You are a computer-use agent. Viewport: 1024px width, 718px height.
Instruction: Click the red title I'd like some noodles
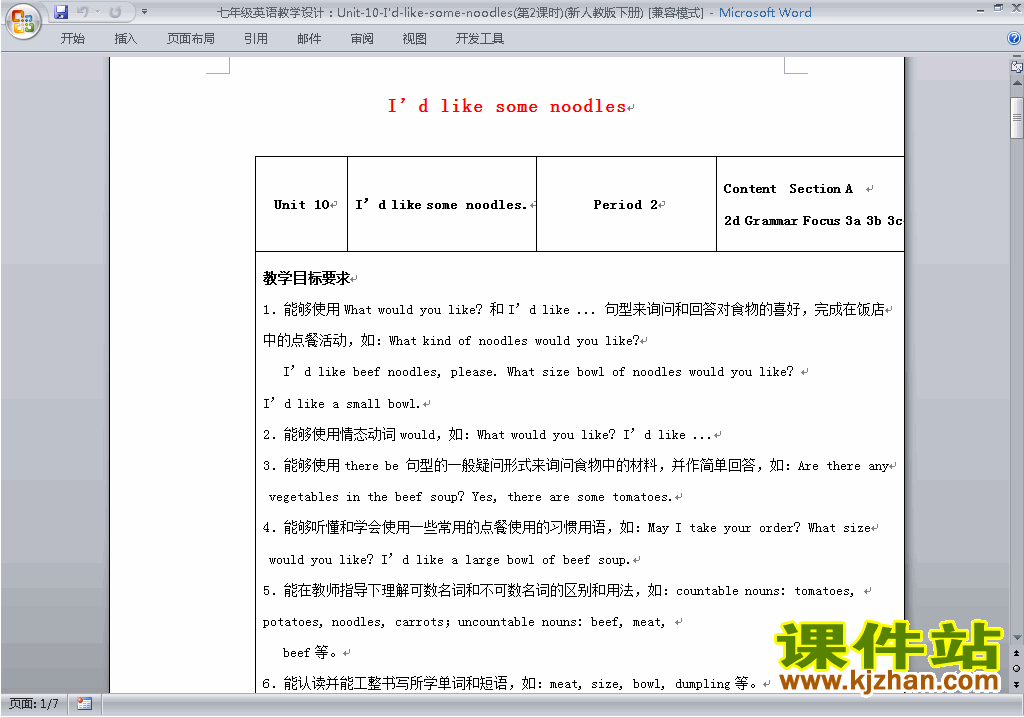507,106
